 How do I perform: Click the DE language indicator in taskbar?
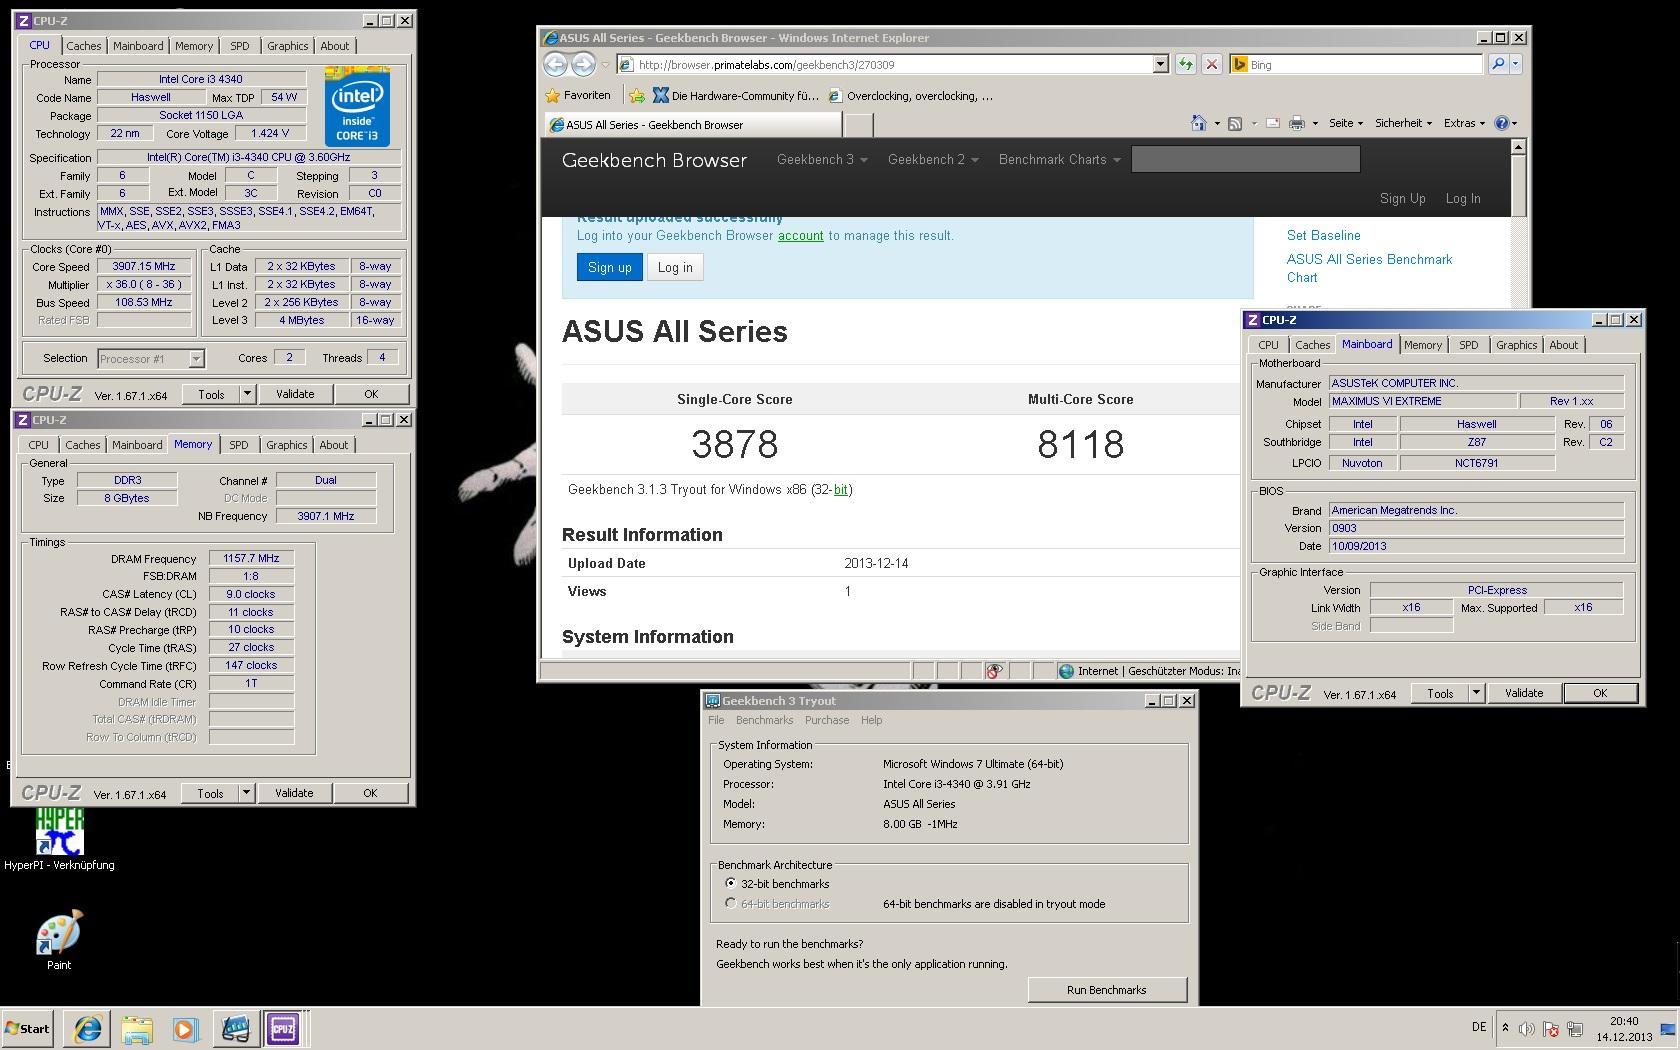click(x=1479, y=1027)
